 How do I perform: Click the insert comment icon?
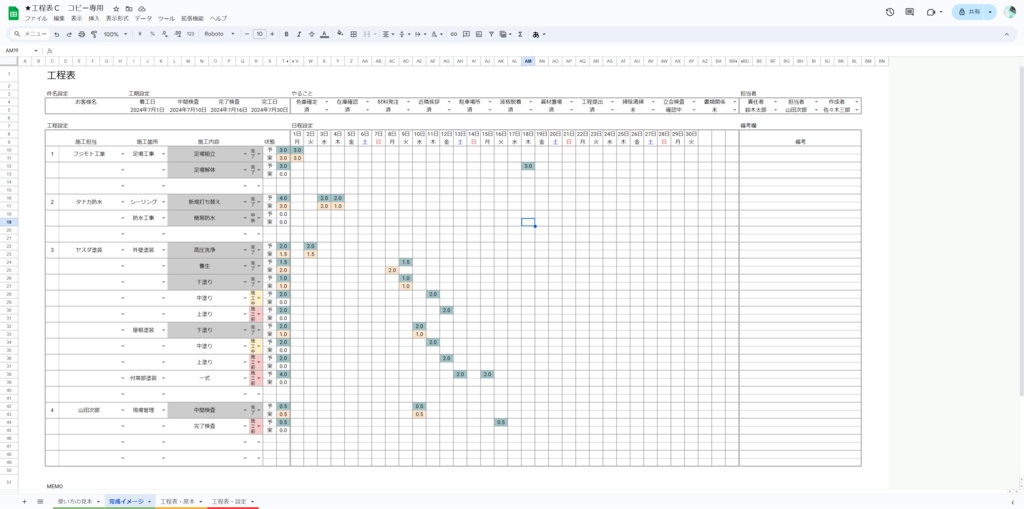pos(466,34)
